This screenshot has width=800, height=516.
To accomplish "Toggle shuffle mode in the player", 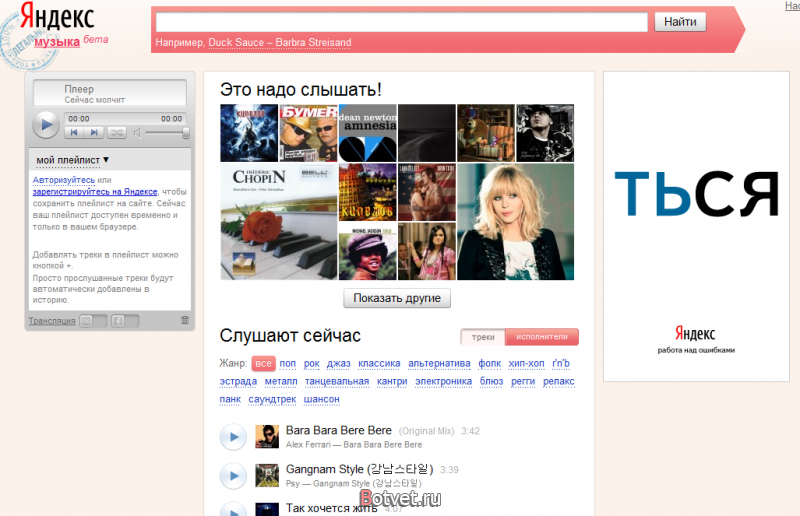I will coord(117,133).
